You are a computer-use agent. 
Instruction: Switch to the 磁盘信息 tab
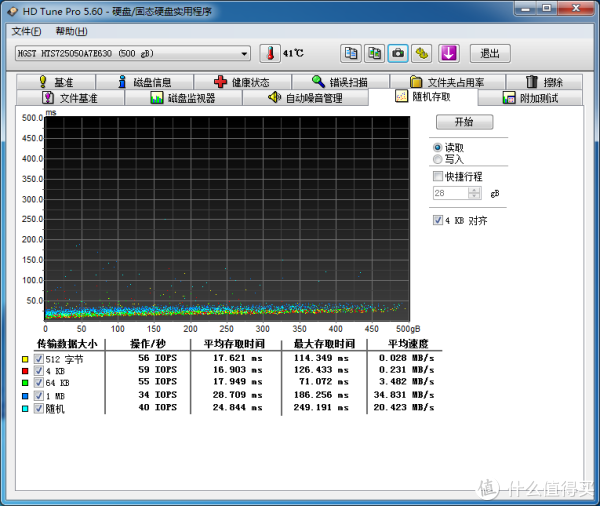click(145, 82)
